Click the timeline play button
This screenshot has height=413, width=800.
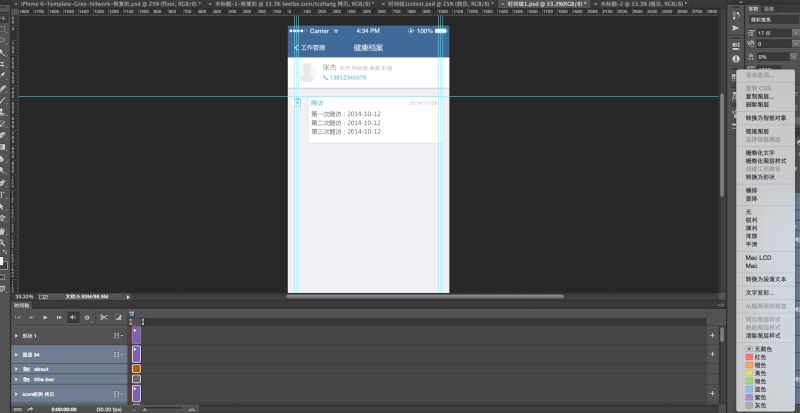point(45,318)
